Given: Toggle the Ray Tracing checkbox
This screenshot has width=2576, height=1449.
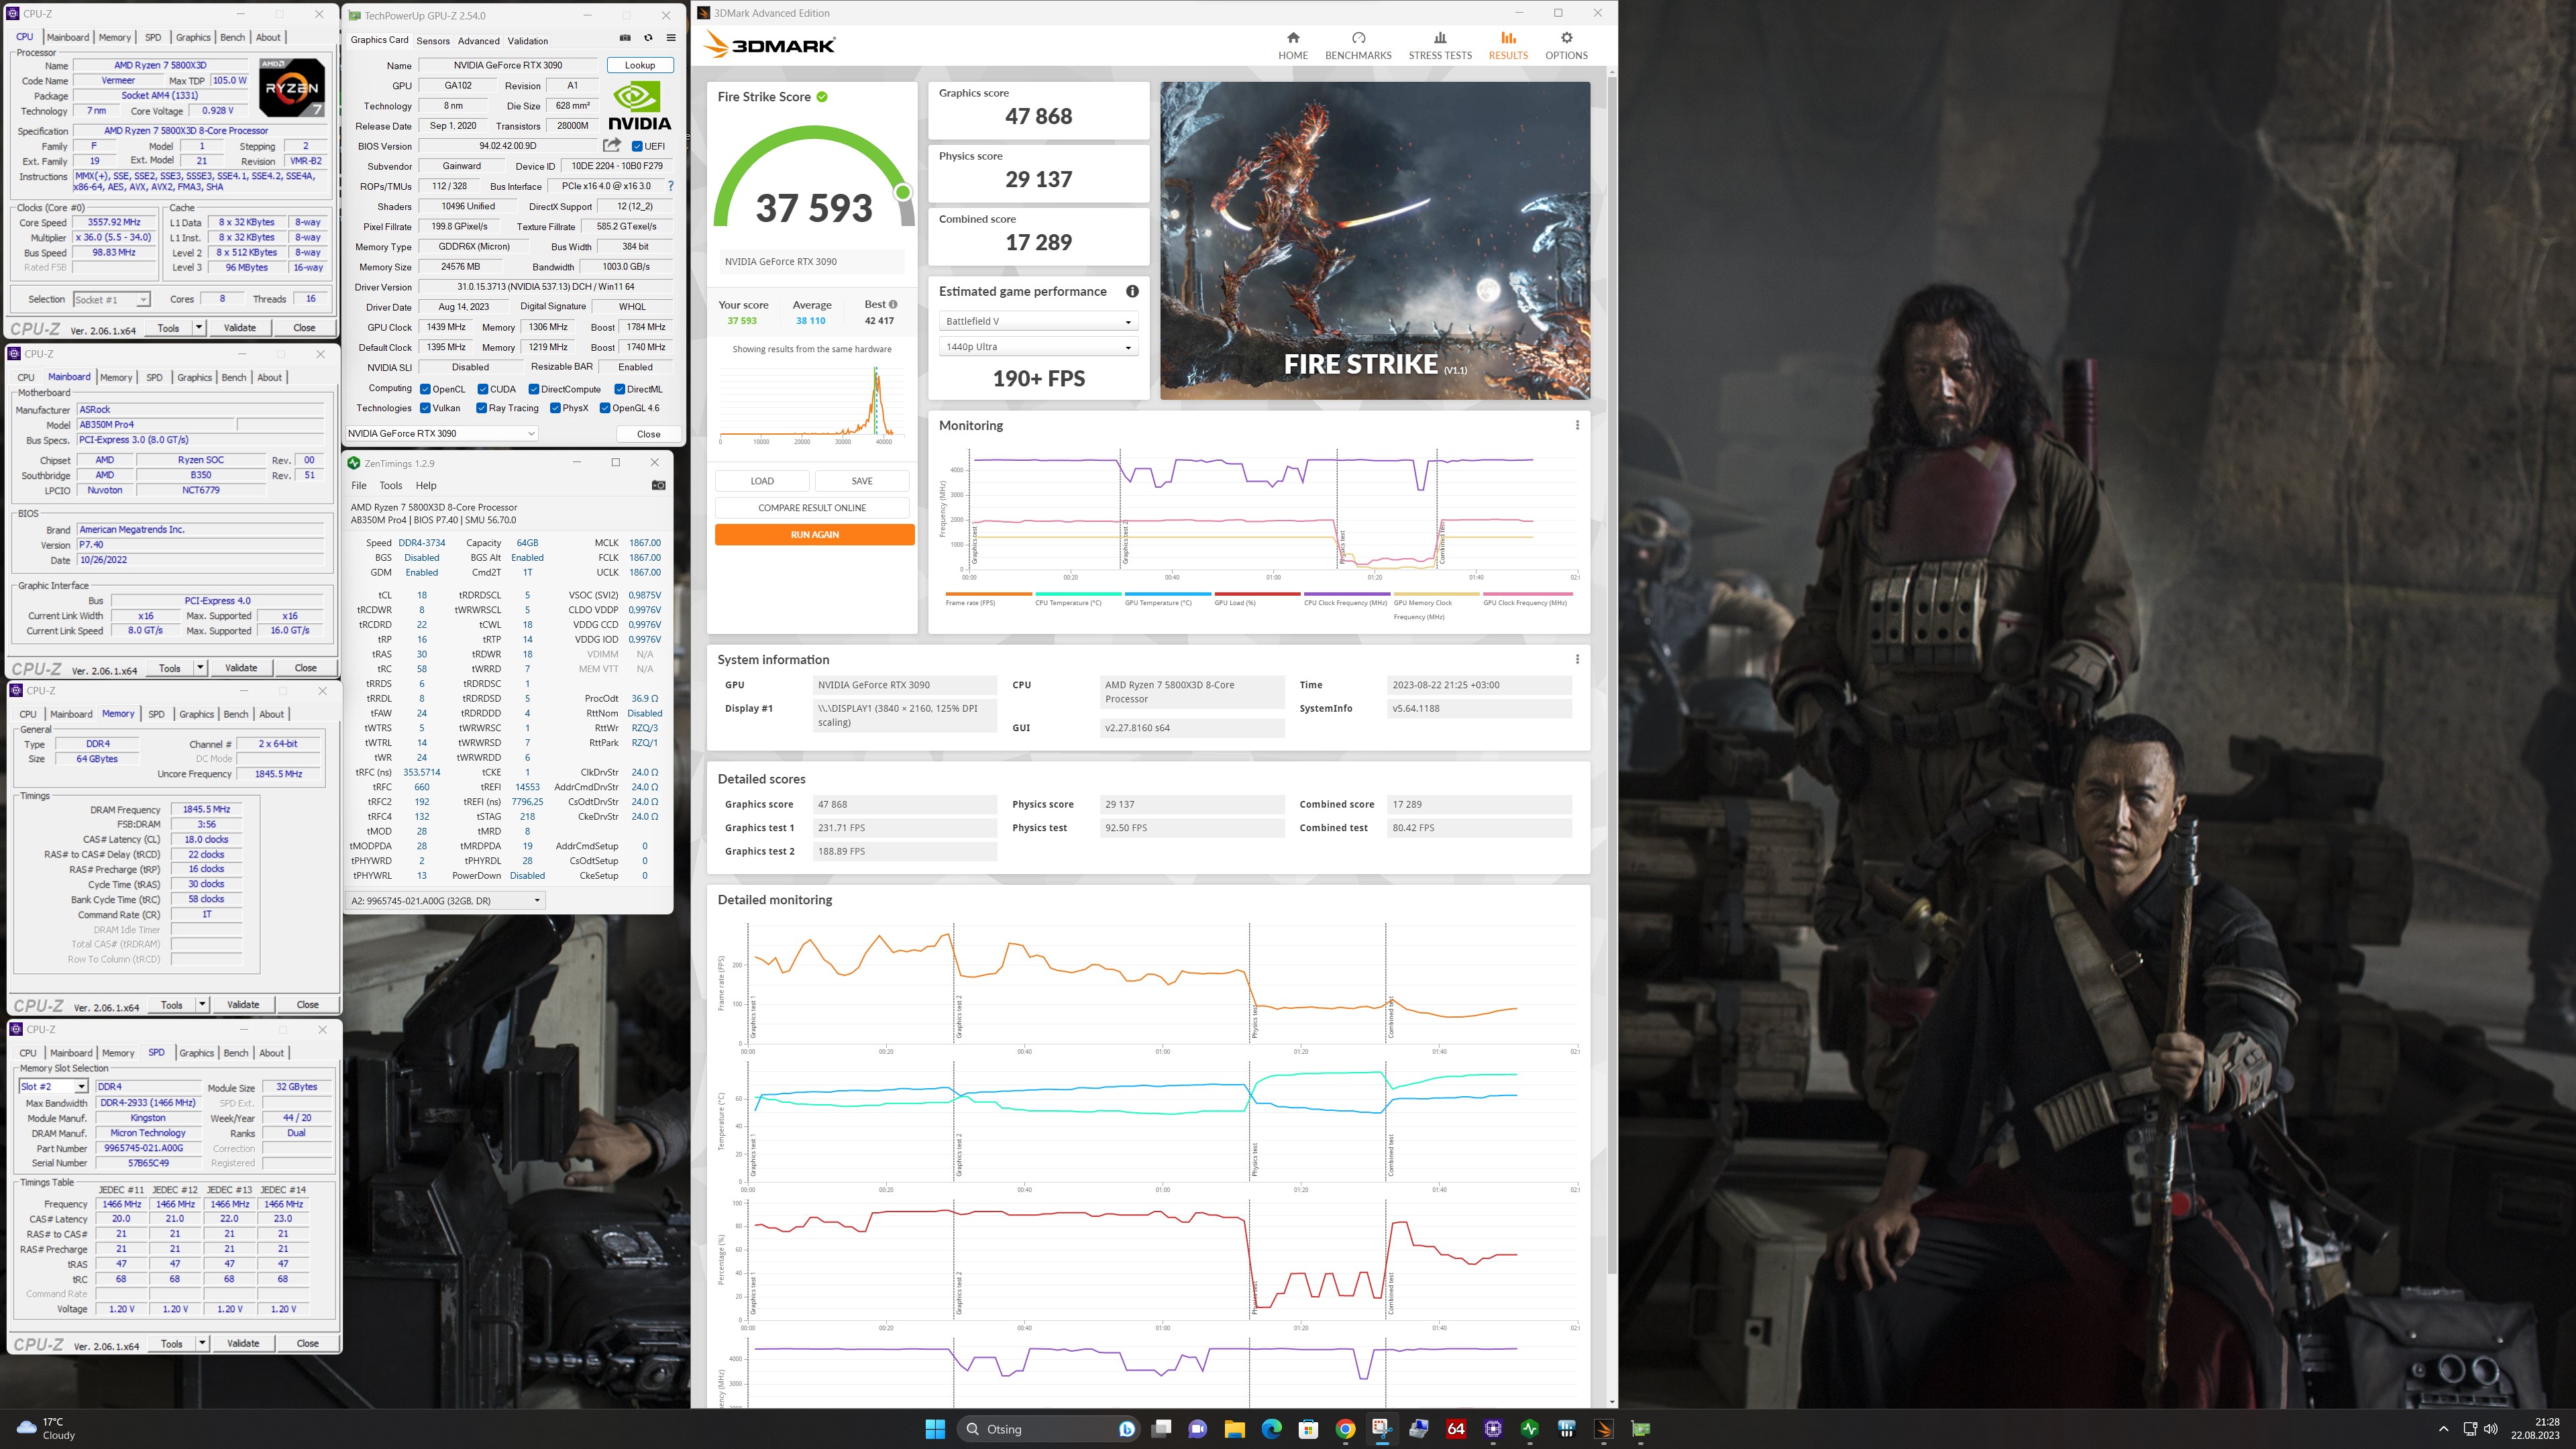Looking at the screenshot, I should tap(483, 408).
